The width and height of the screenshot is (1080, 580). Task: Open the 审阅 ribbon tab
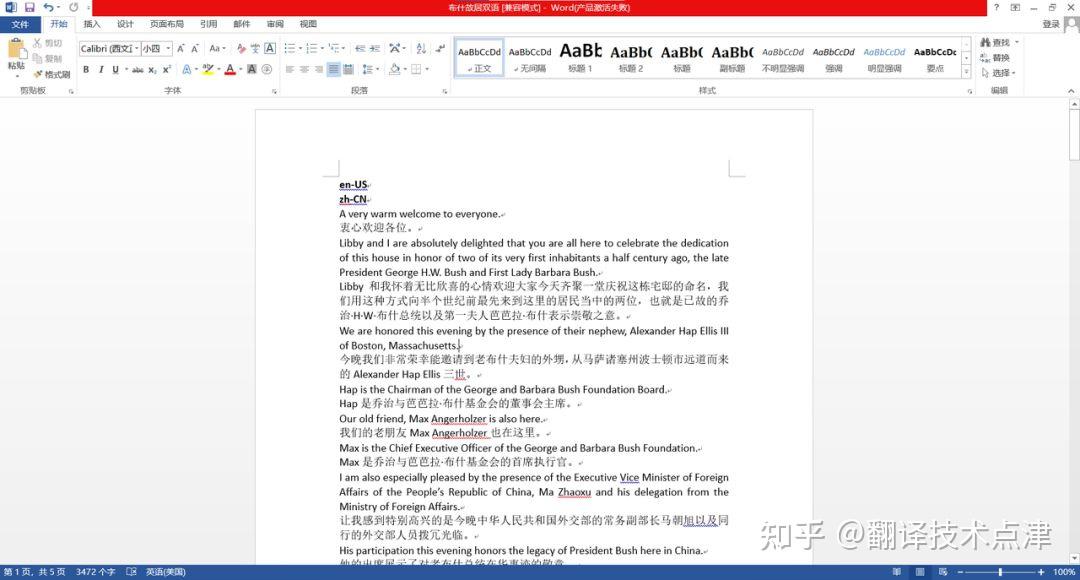coord(274,24)
